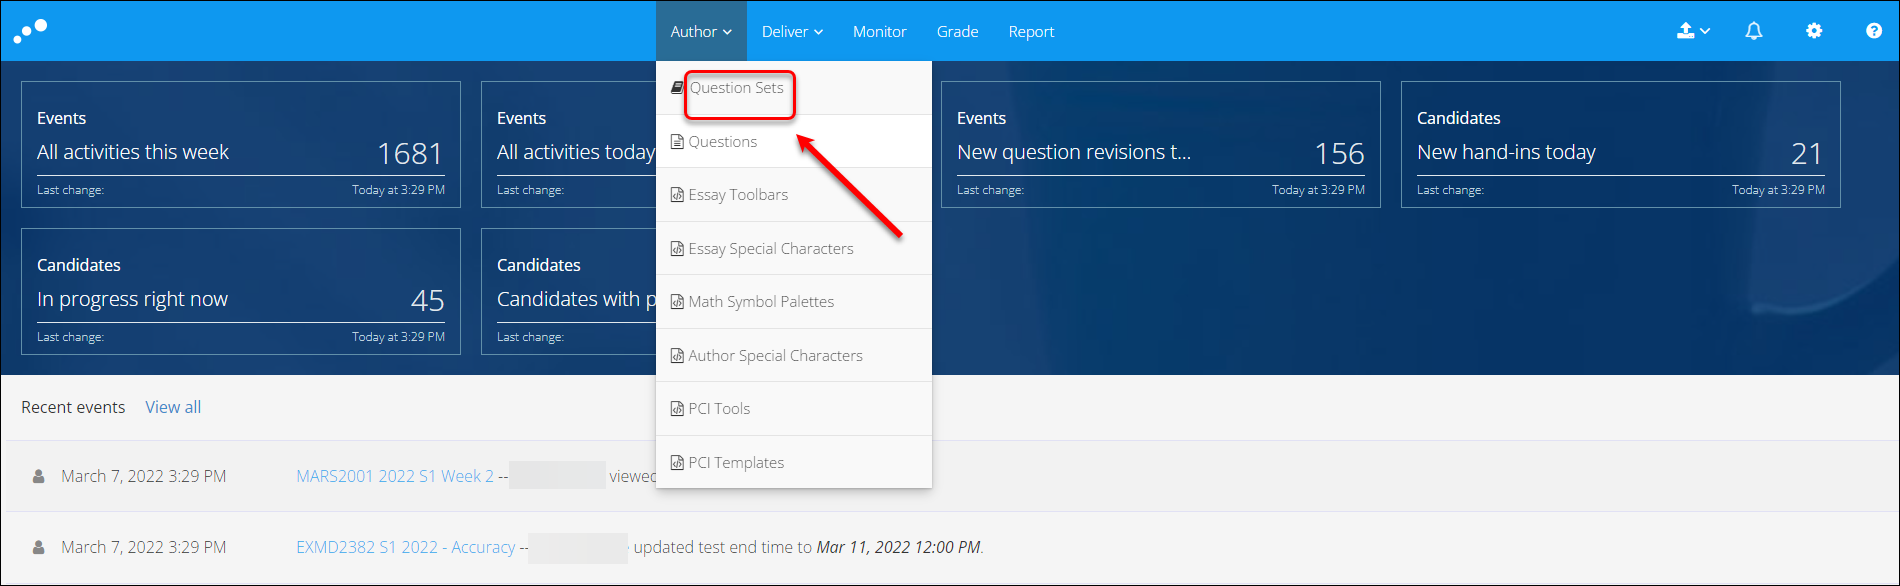
Task: Click the icon beside Author Special Characters
Action: (x=677, y=356)
